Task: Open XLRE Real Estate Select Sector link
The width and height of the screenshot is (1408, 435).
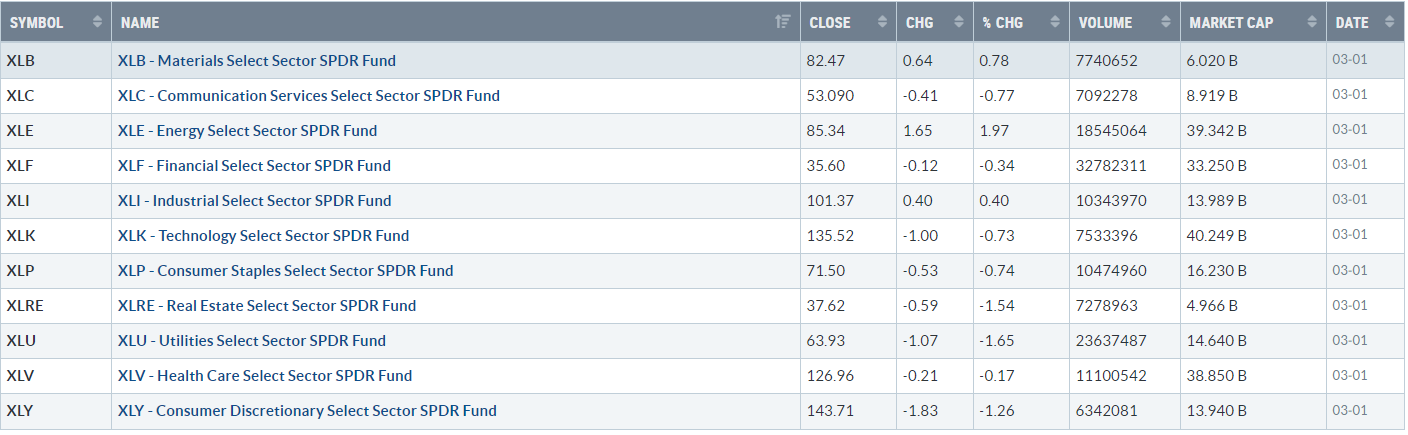Action: pyautogui.click(x=267, y=306)
